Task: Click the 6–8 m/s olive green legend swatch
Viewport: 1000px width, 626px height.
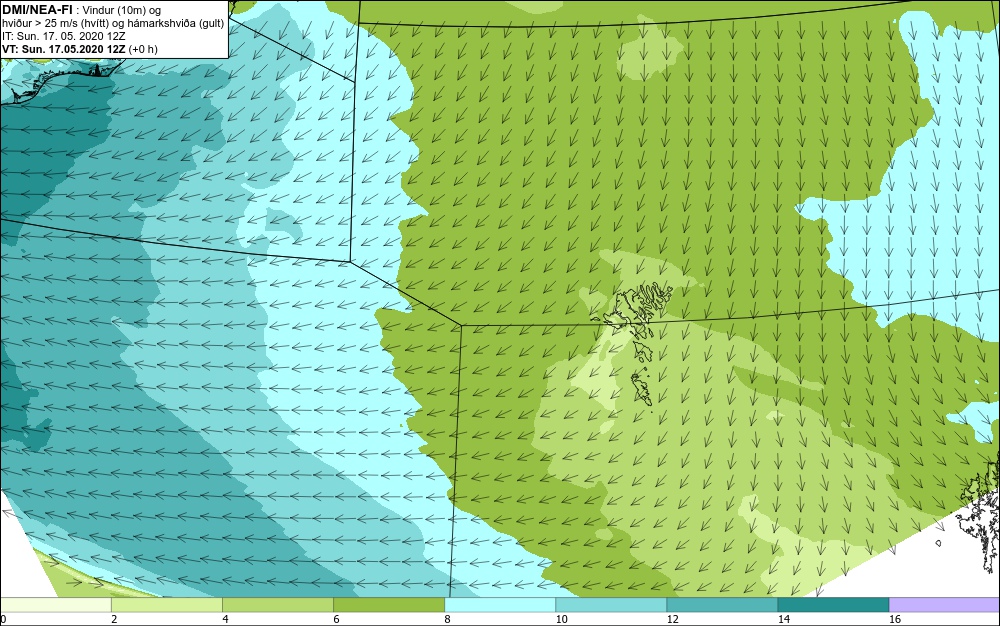Action: pyautogui.click(x=389, y=605)
